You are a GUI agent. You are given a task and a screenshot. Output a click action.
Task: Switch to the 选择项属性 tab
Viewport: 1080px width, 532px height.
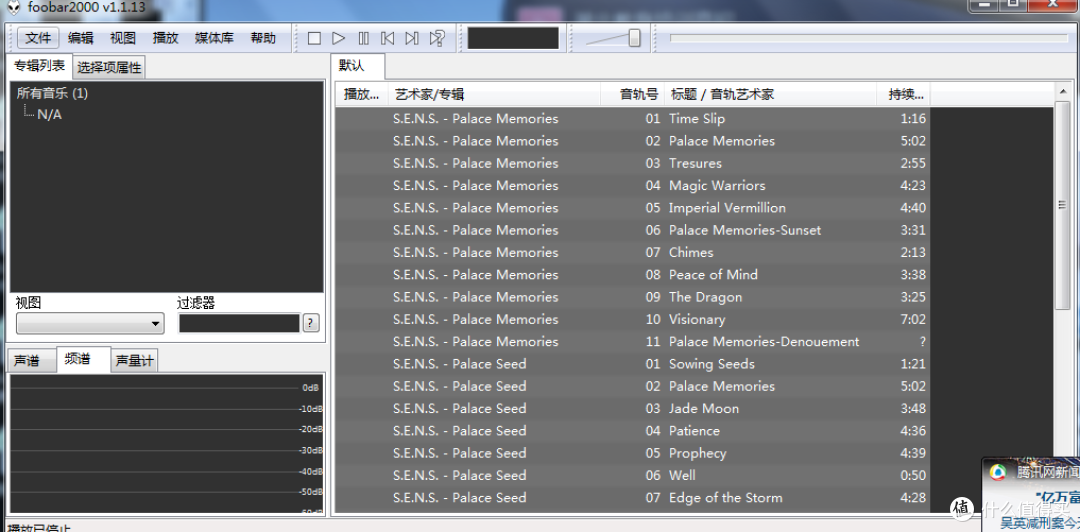coord(110,68)
